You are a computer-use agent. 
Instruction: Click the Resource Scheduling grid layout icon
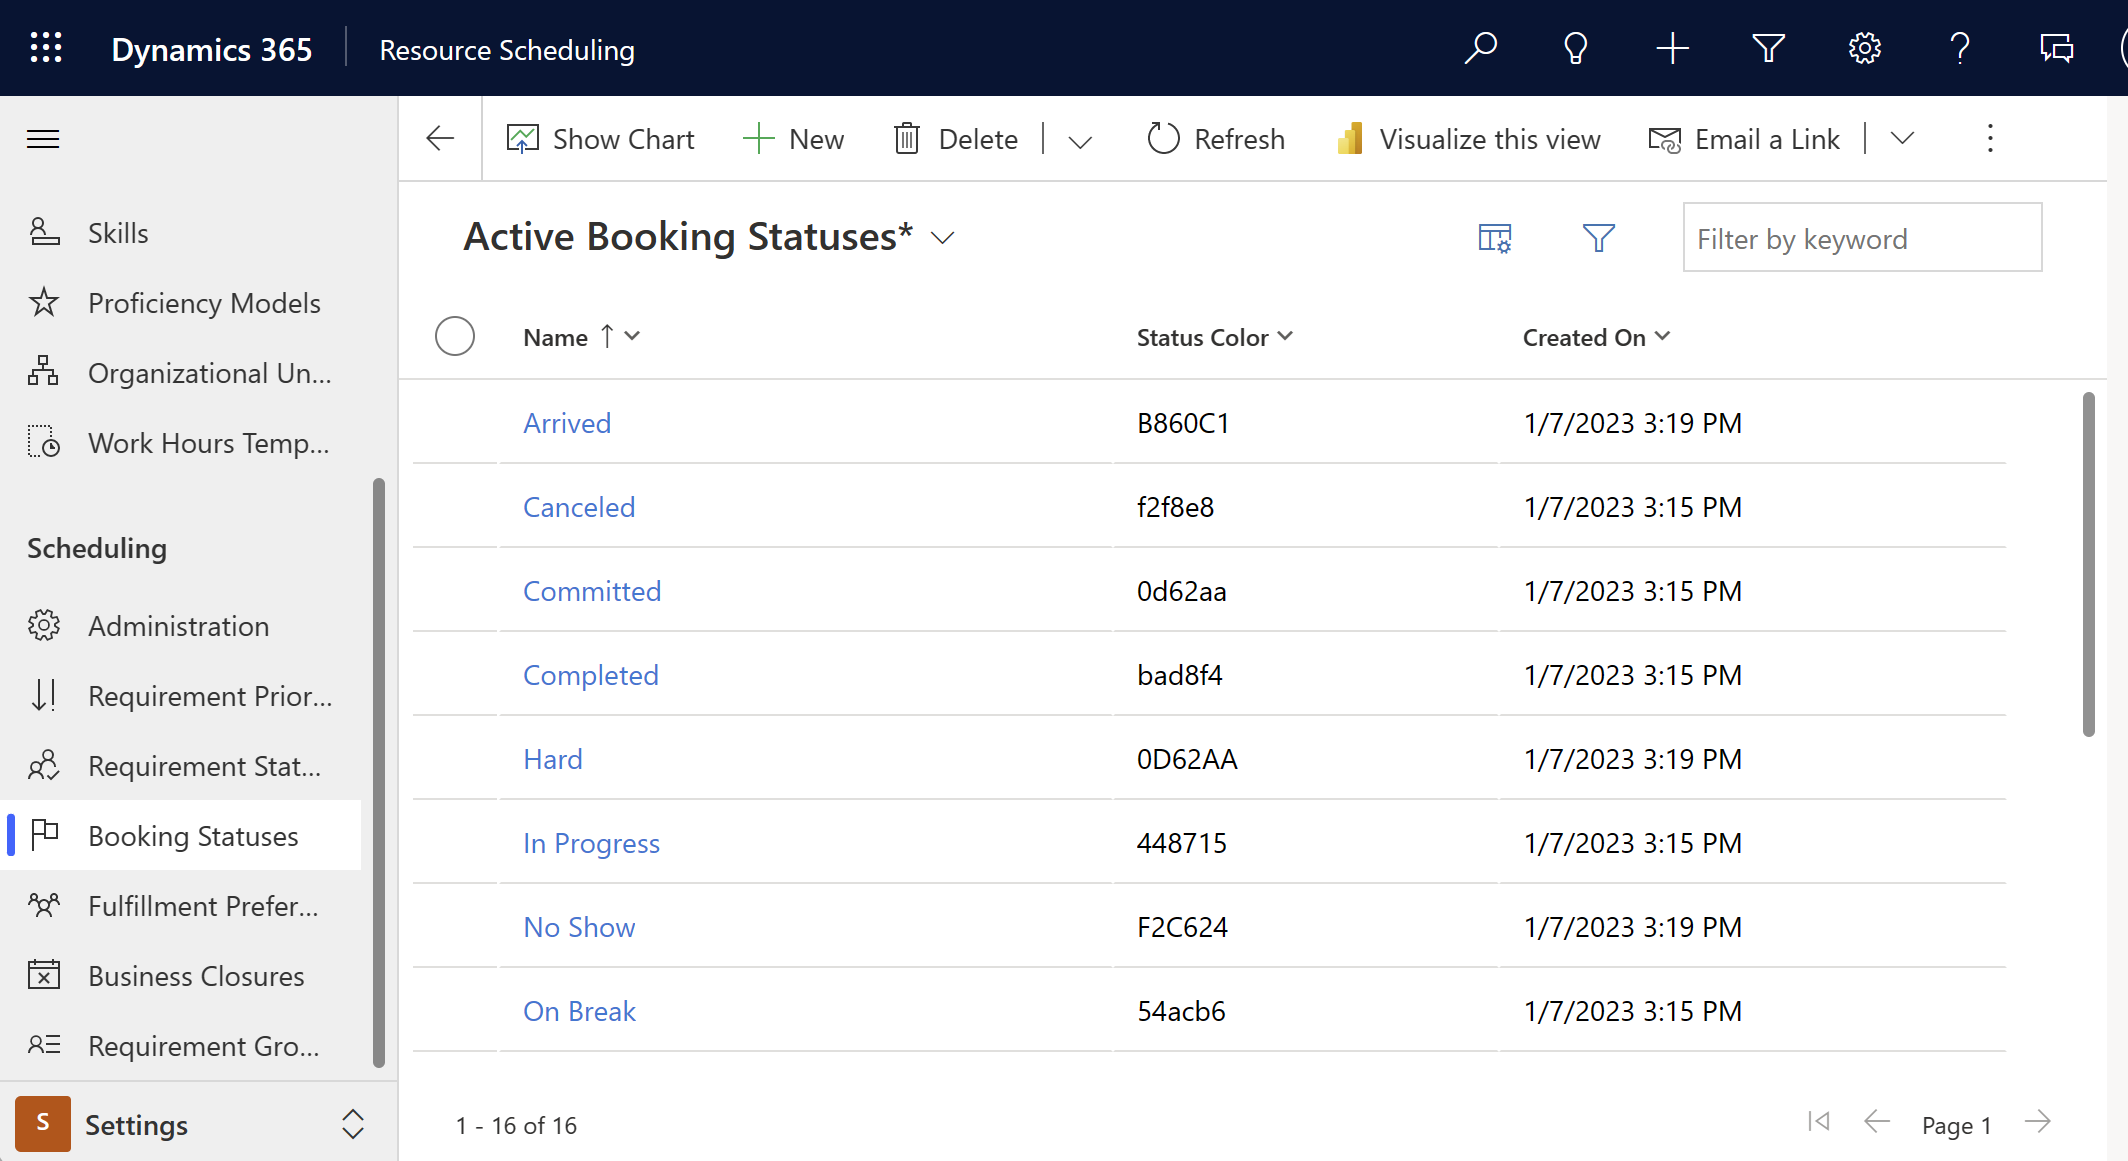click(1498, 237)
